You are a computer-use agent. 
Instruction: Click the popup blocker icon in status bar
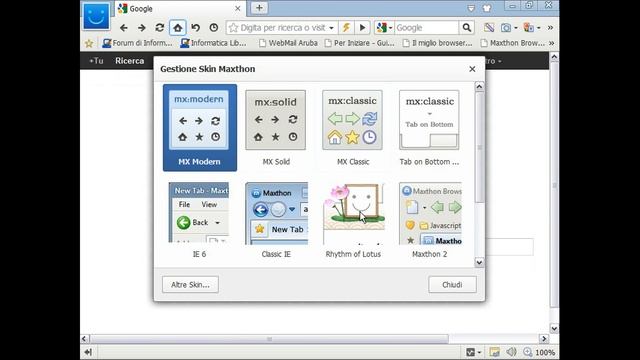tap(494, 352)
